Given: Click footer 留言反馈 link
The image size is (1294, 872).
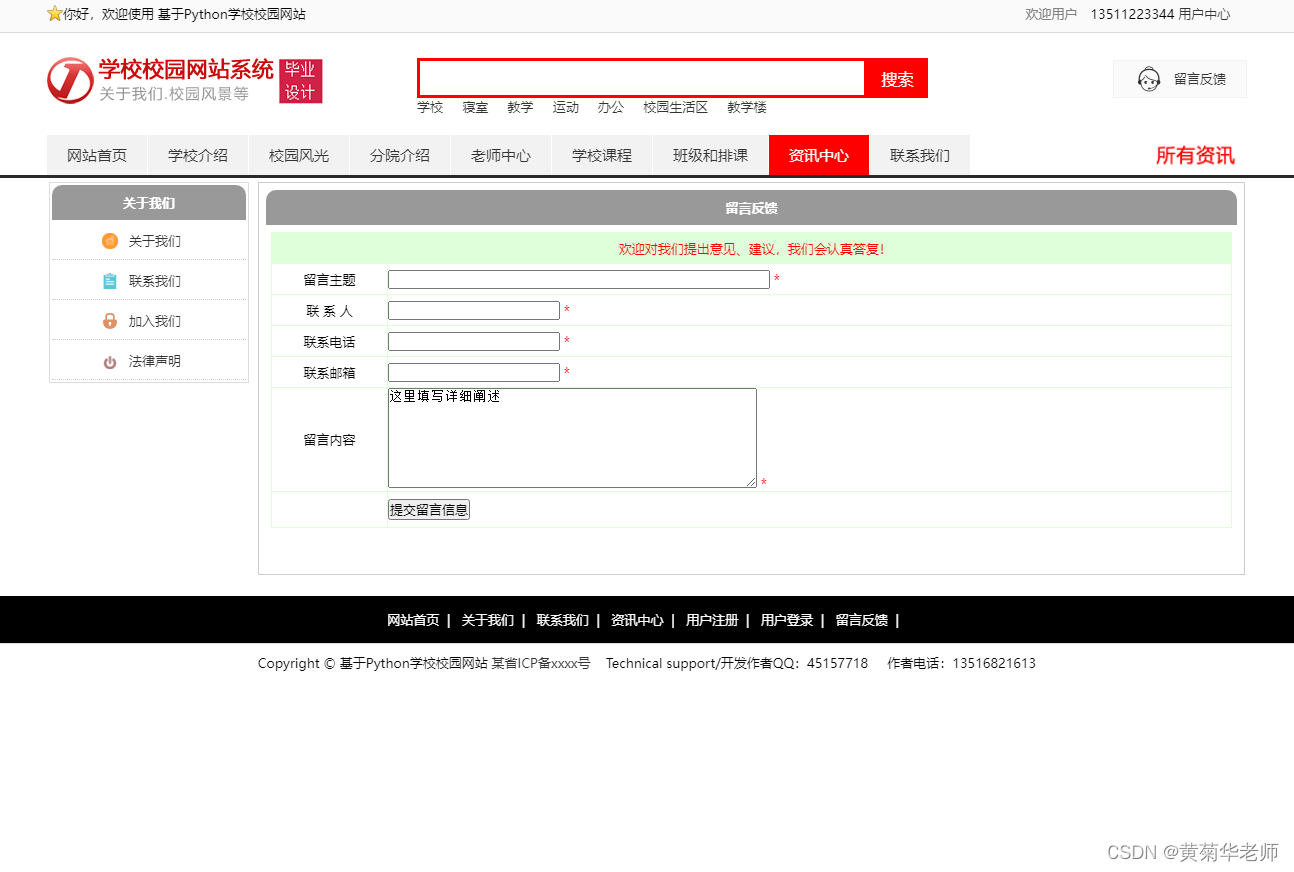Looking at the screenshot, I should 862,620.
